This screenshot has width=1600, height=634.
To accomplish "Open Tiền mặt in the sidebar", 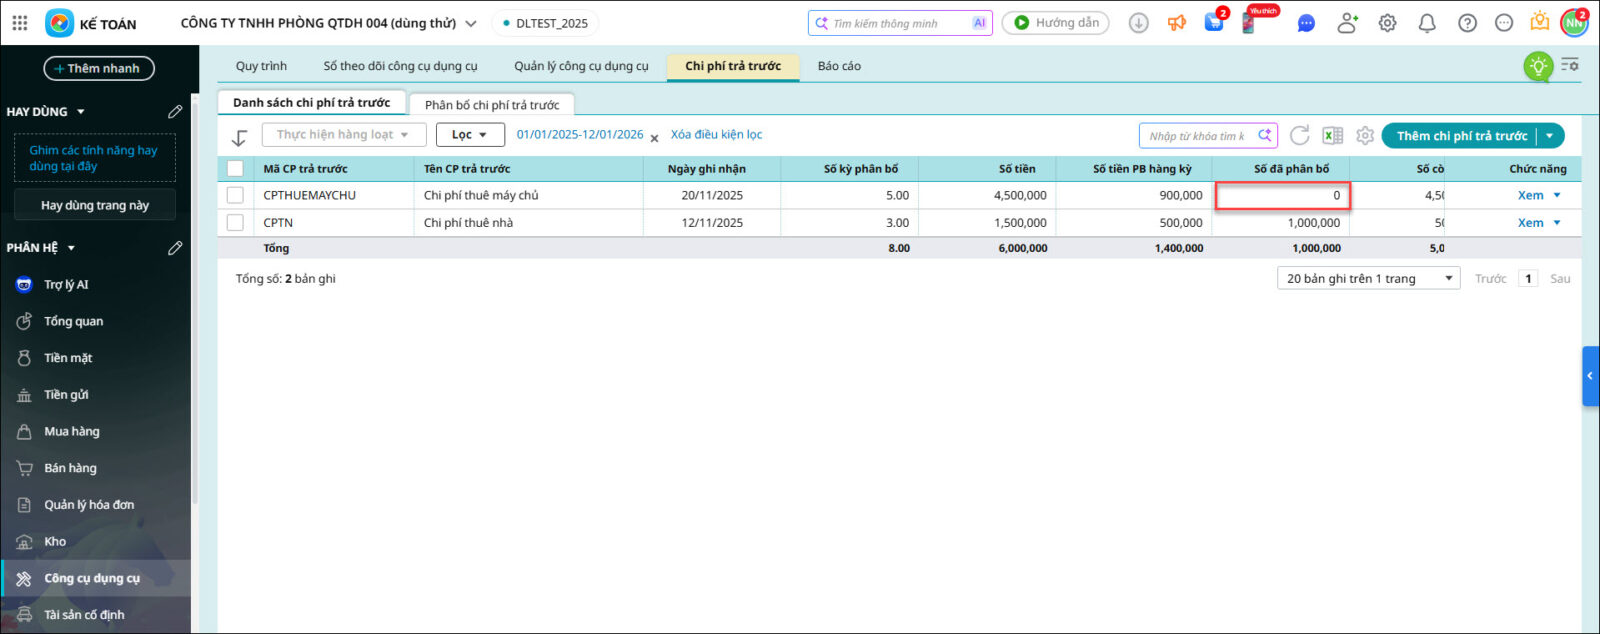I will [68, 358].
